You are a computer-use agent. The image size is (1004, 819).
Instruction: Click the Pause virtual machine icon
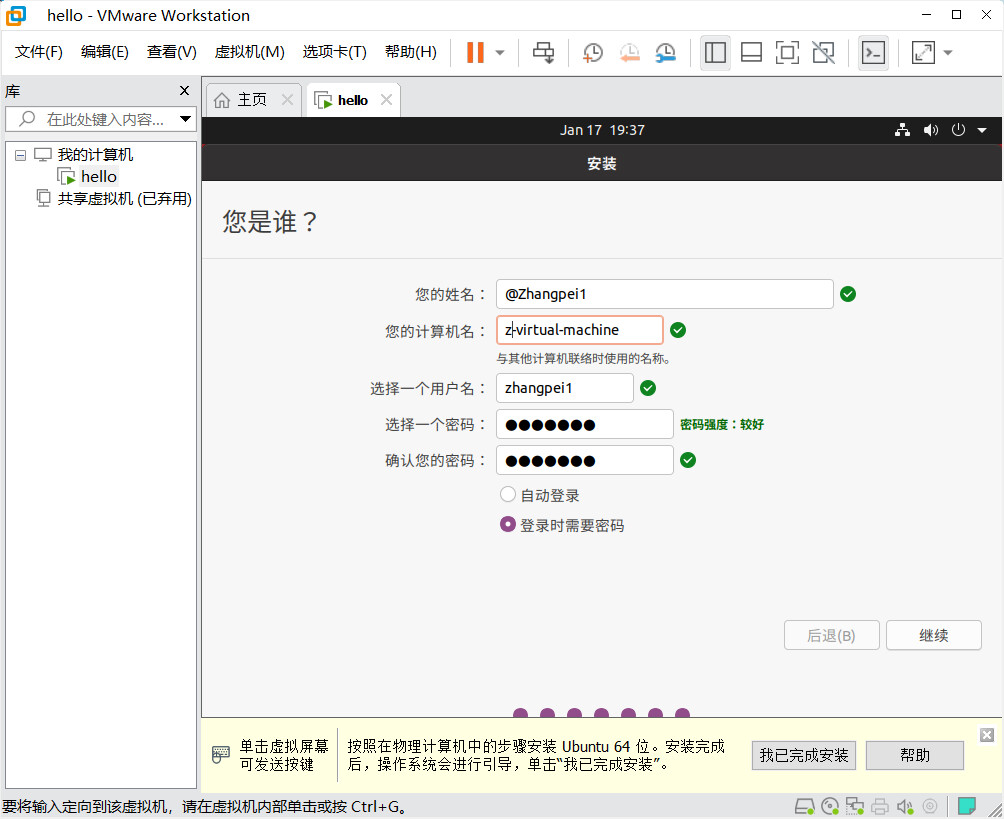coord(475,53)
